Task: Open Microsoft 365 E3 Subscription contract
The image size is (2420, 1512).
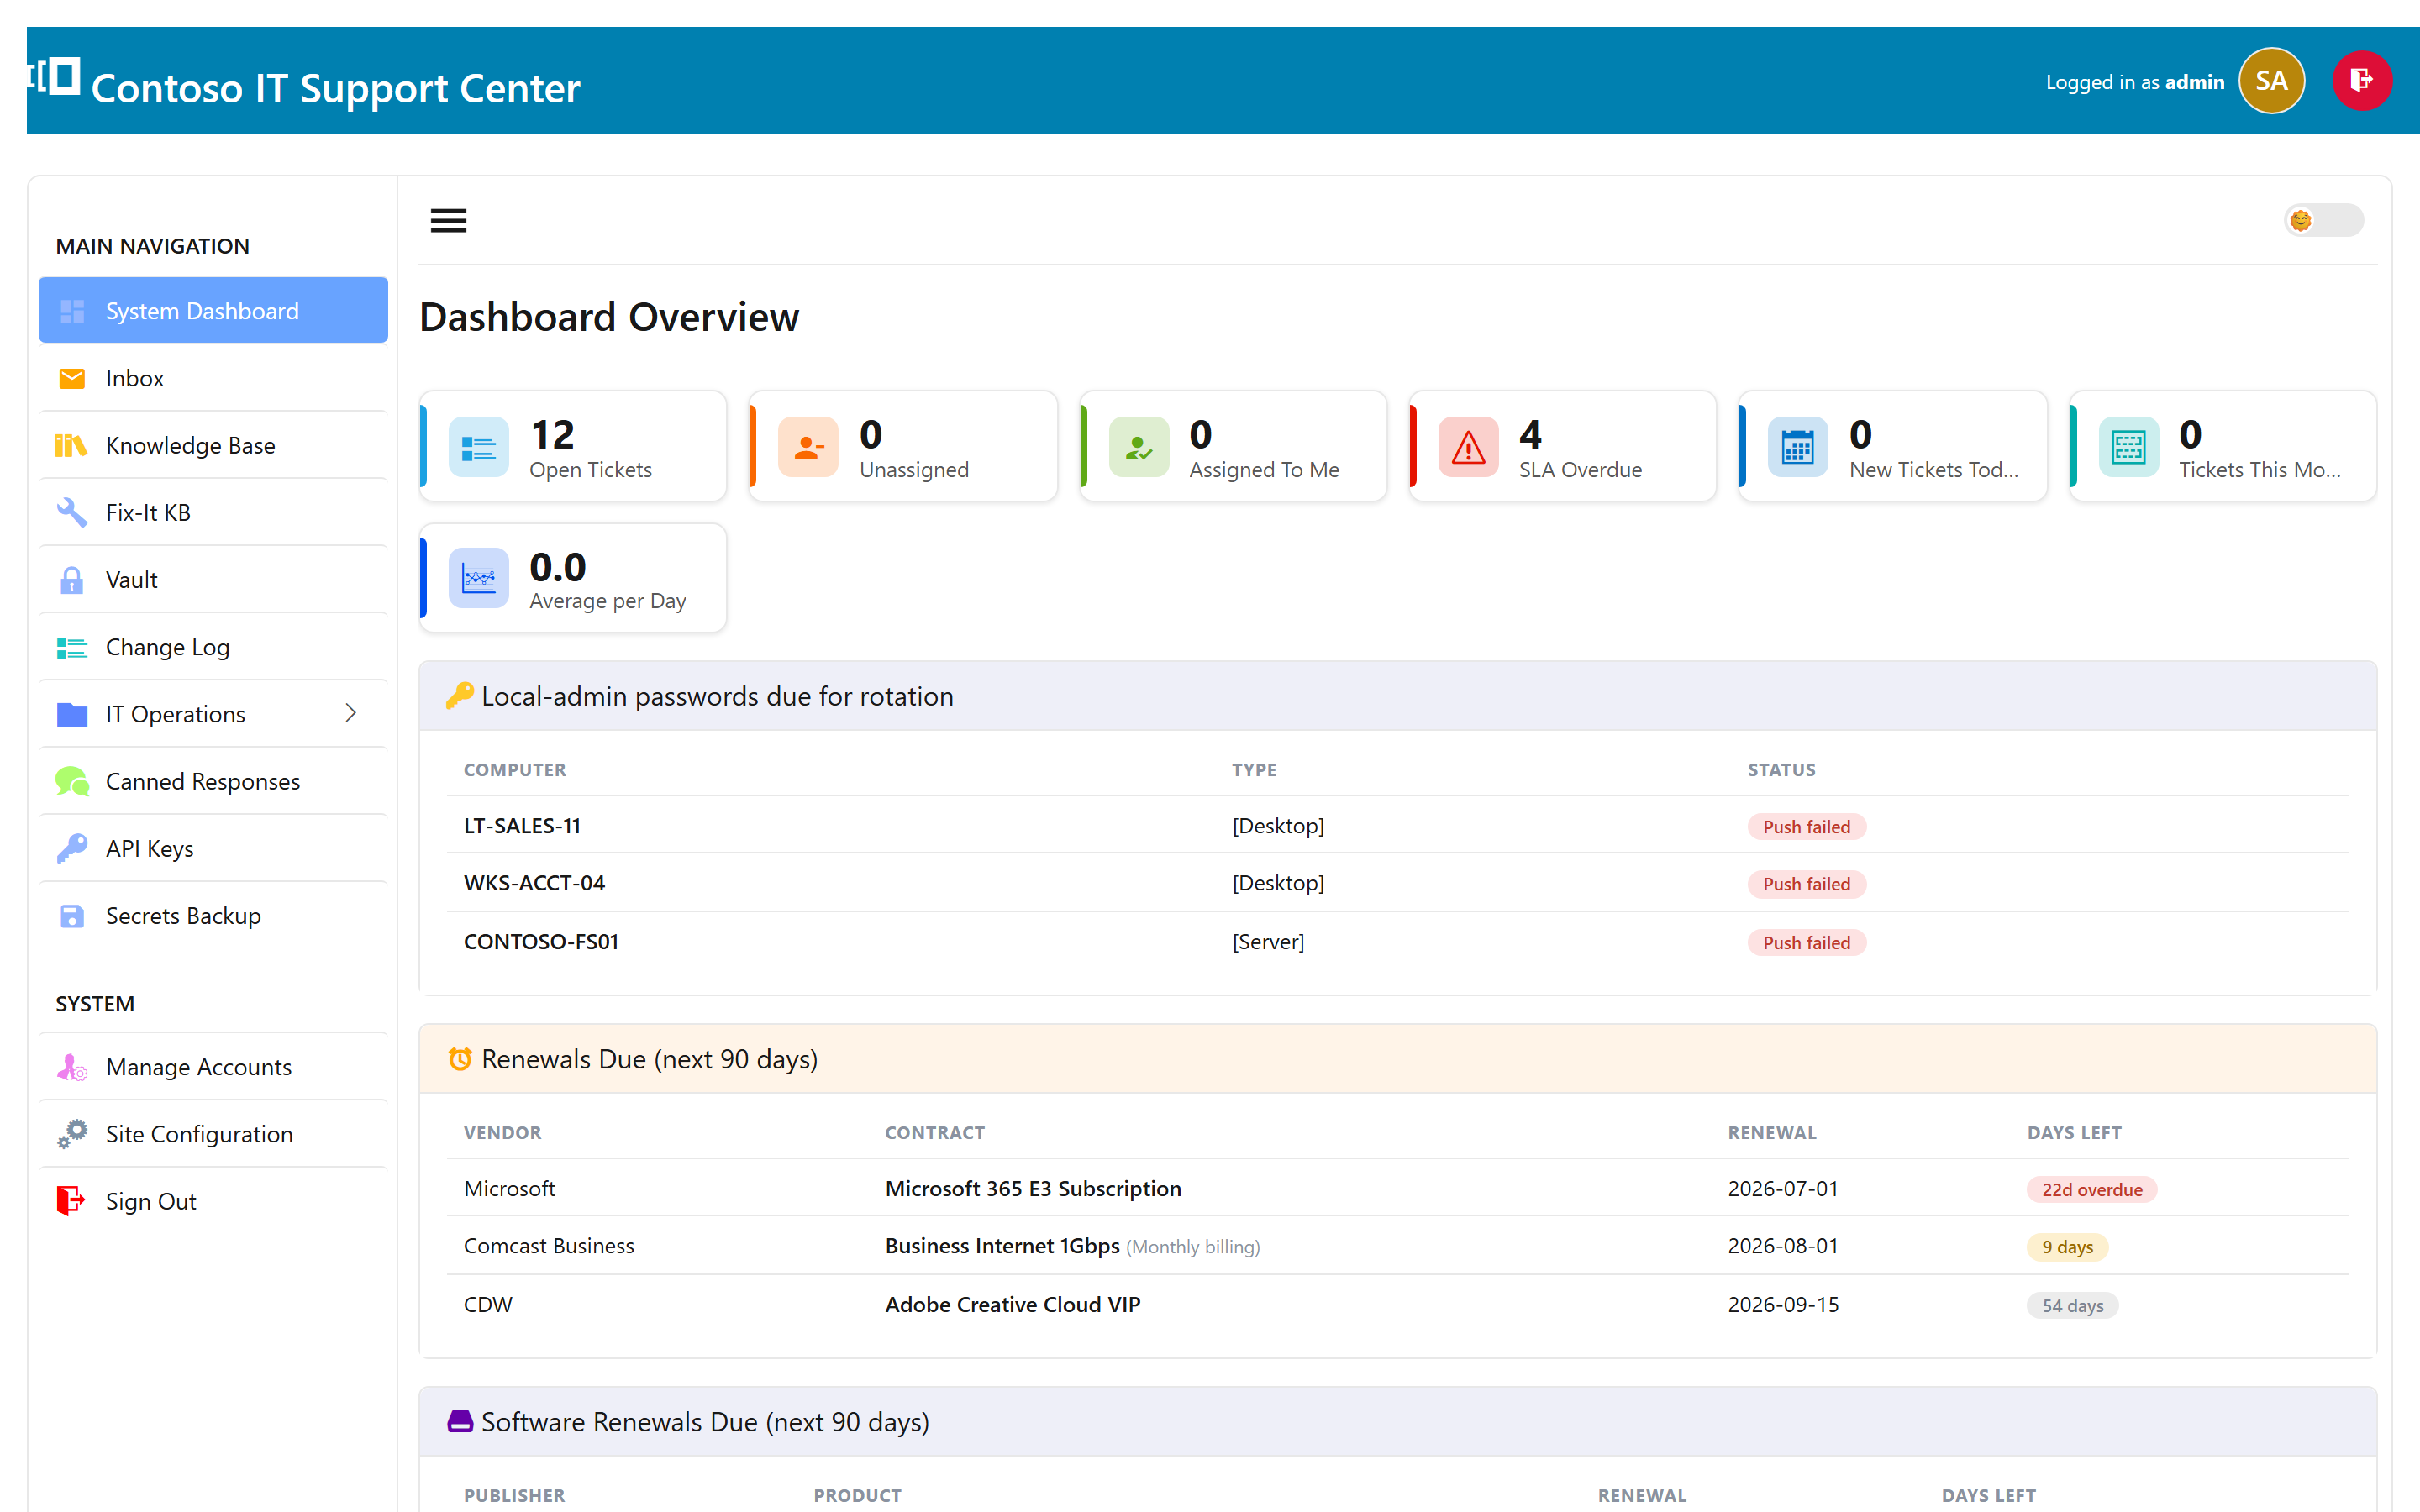Action: click(x=1033, y=1189)
